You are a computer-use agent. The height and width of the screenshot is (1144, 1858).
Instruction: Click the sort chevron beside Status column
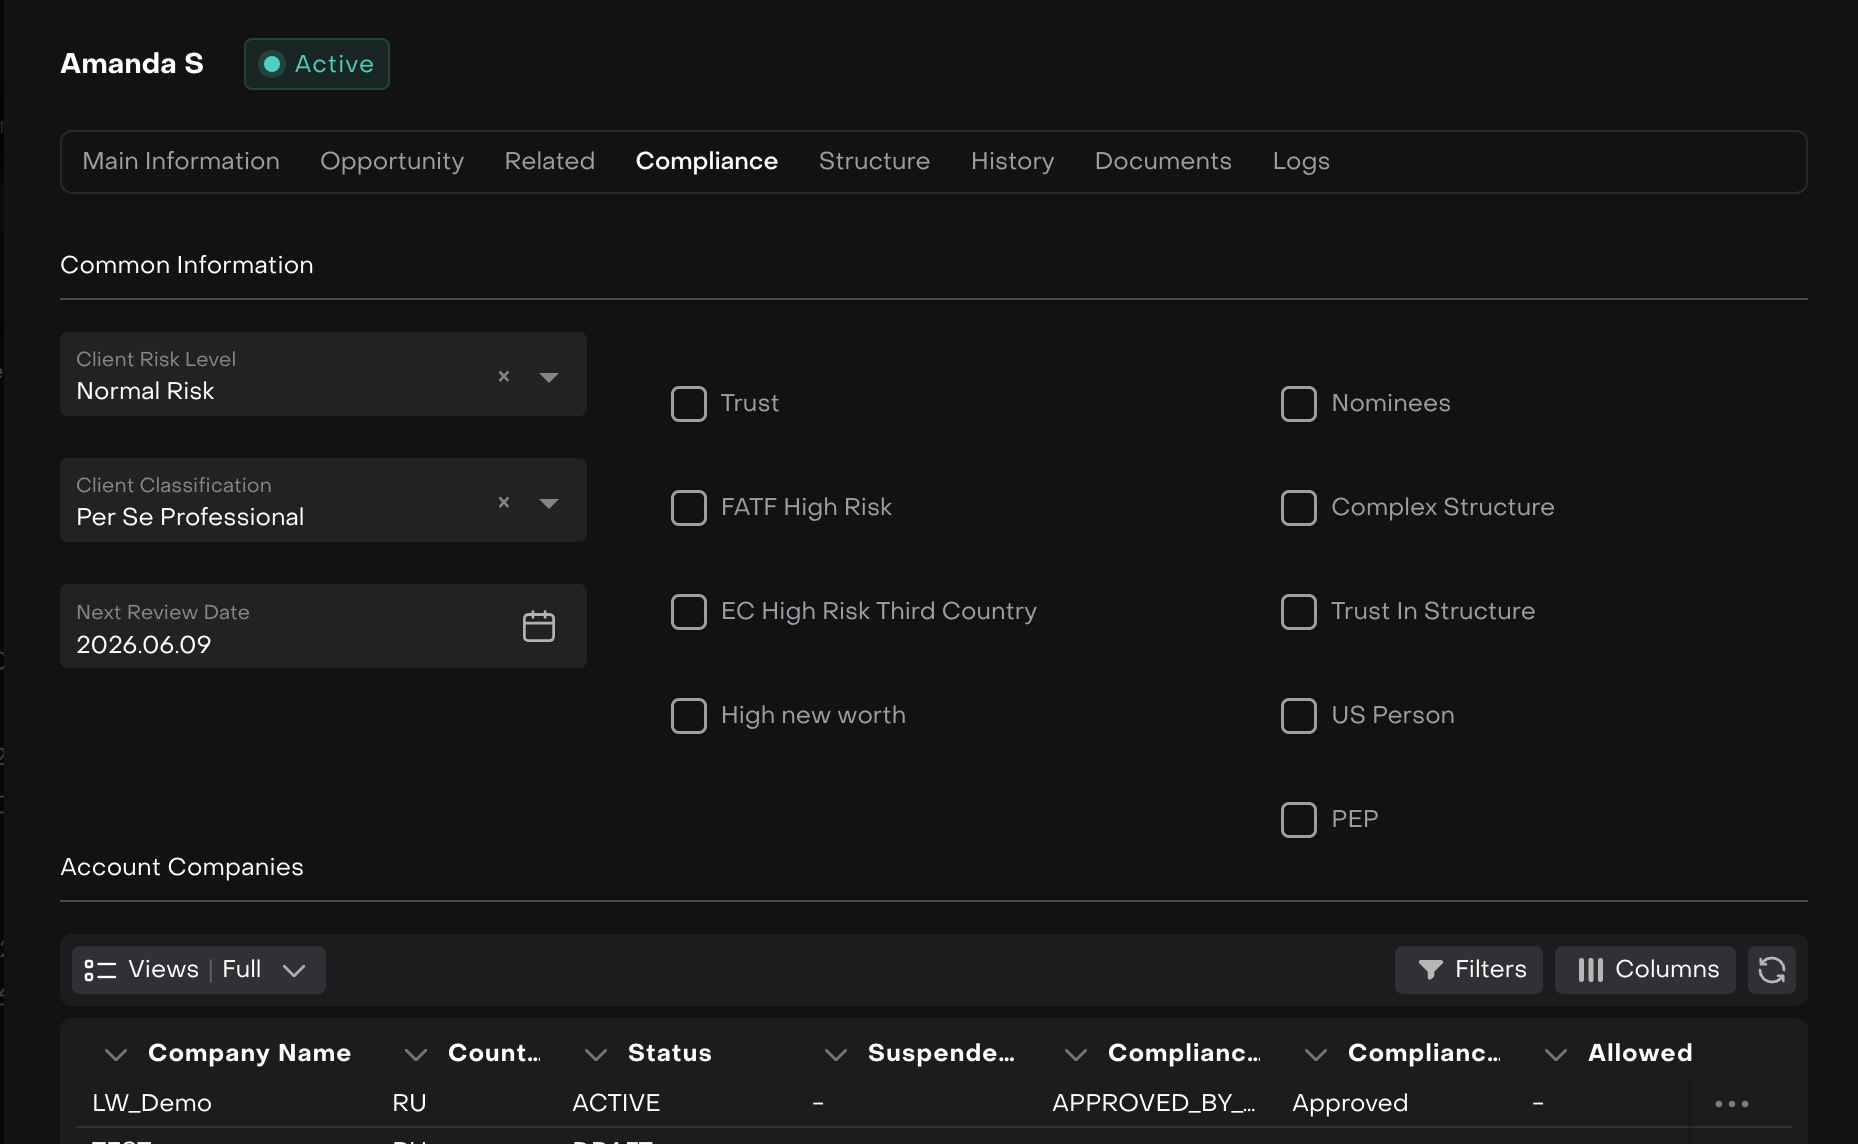pyautogui.click(x=596, y=1054)
